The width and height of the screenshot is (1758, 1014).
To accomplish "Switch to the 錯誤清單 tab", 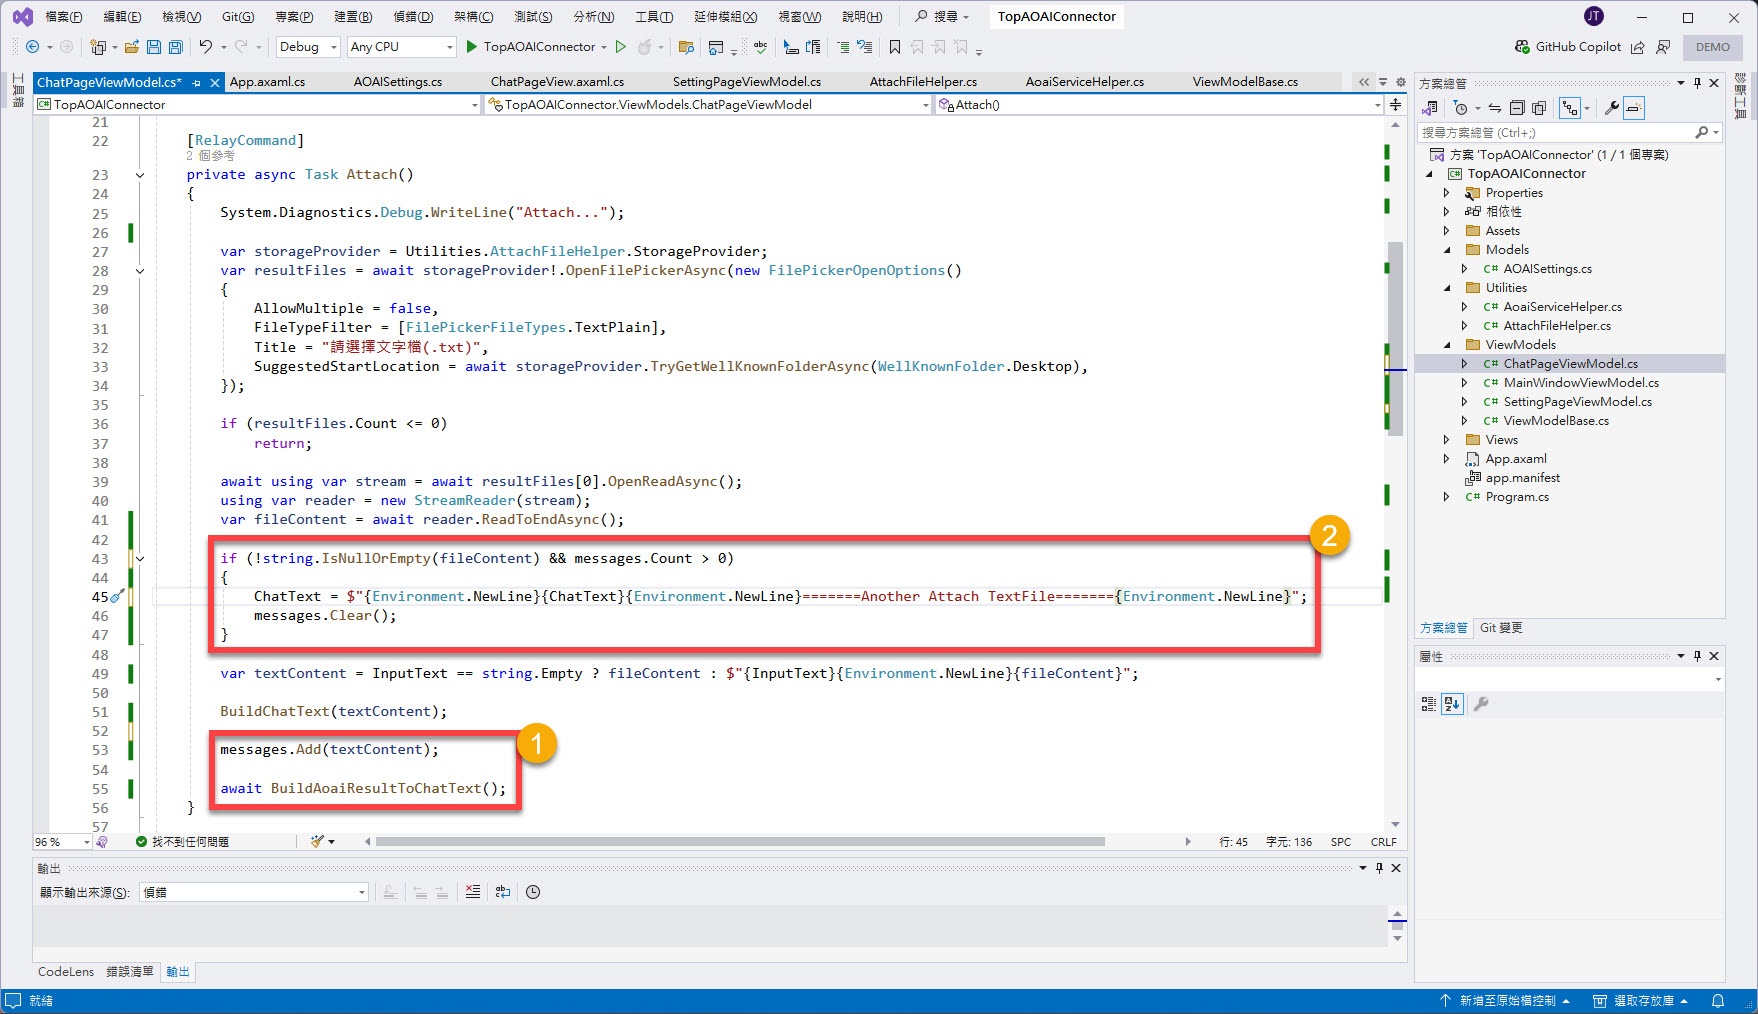I will pos(130,972).
